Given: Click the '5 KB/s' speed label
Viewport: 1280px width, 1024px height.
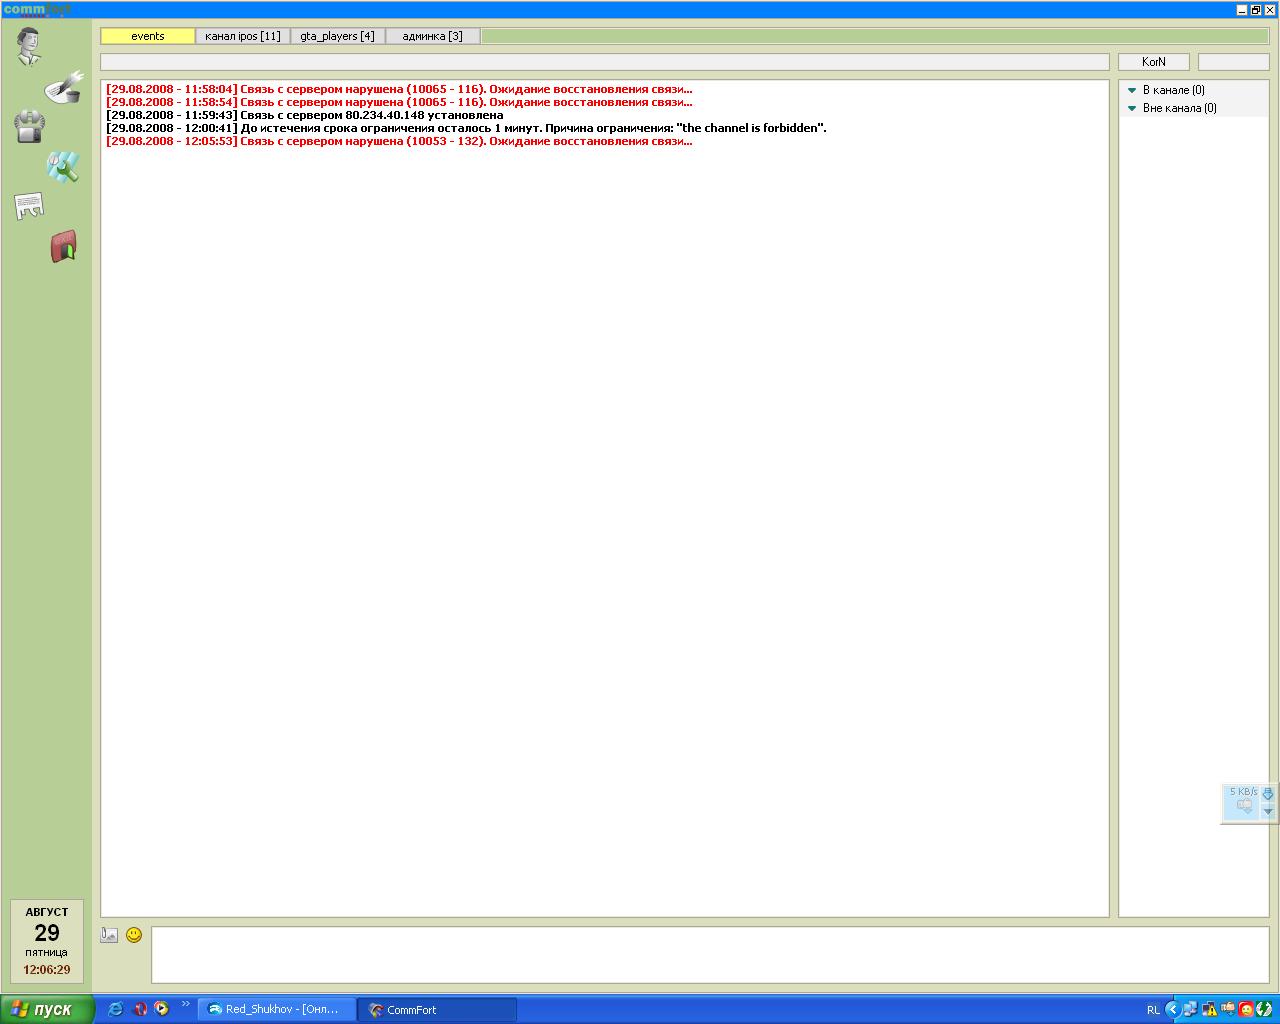Looking at the screenshot, I should (x=1243, y=791).
